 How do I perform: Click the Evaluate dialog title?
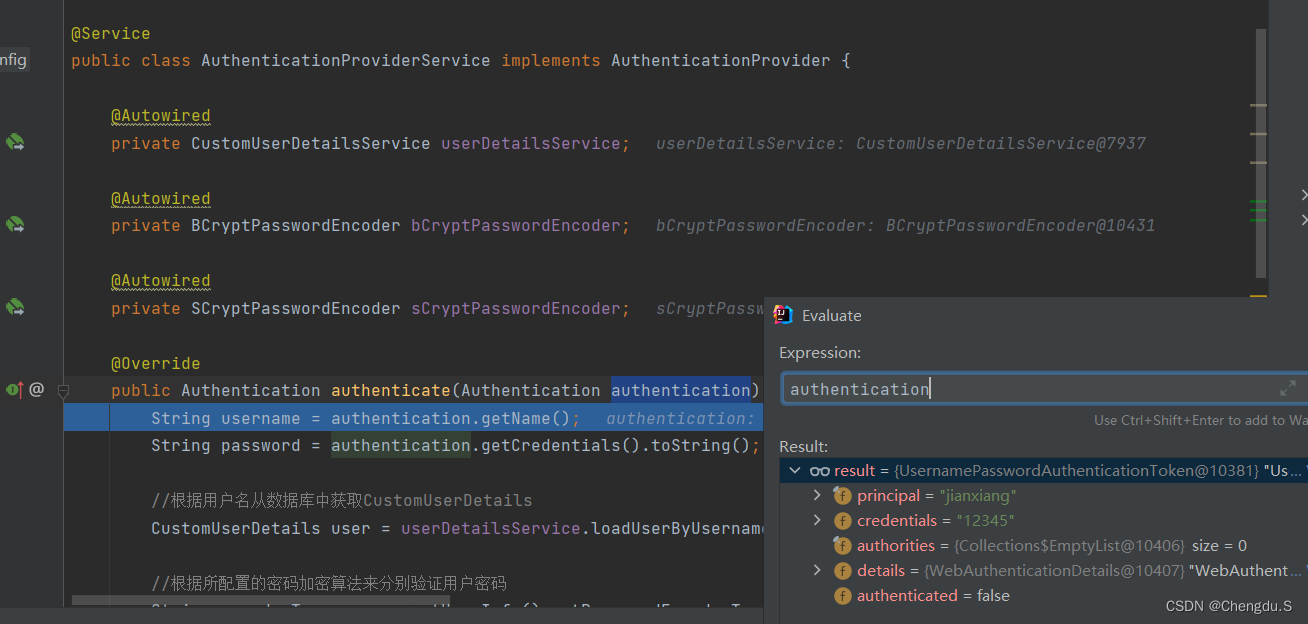pyautogui.click(x=832, y=315)
